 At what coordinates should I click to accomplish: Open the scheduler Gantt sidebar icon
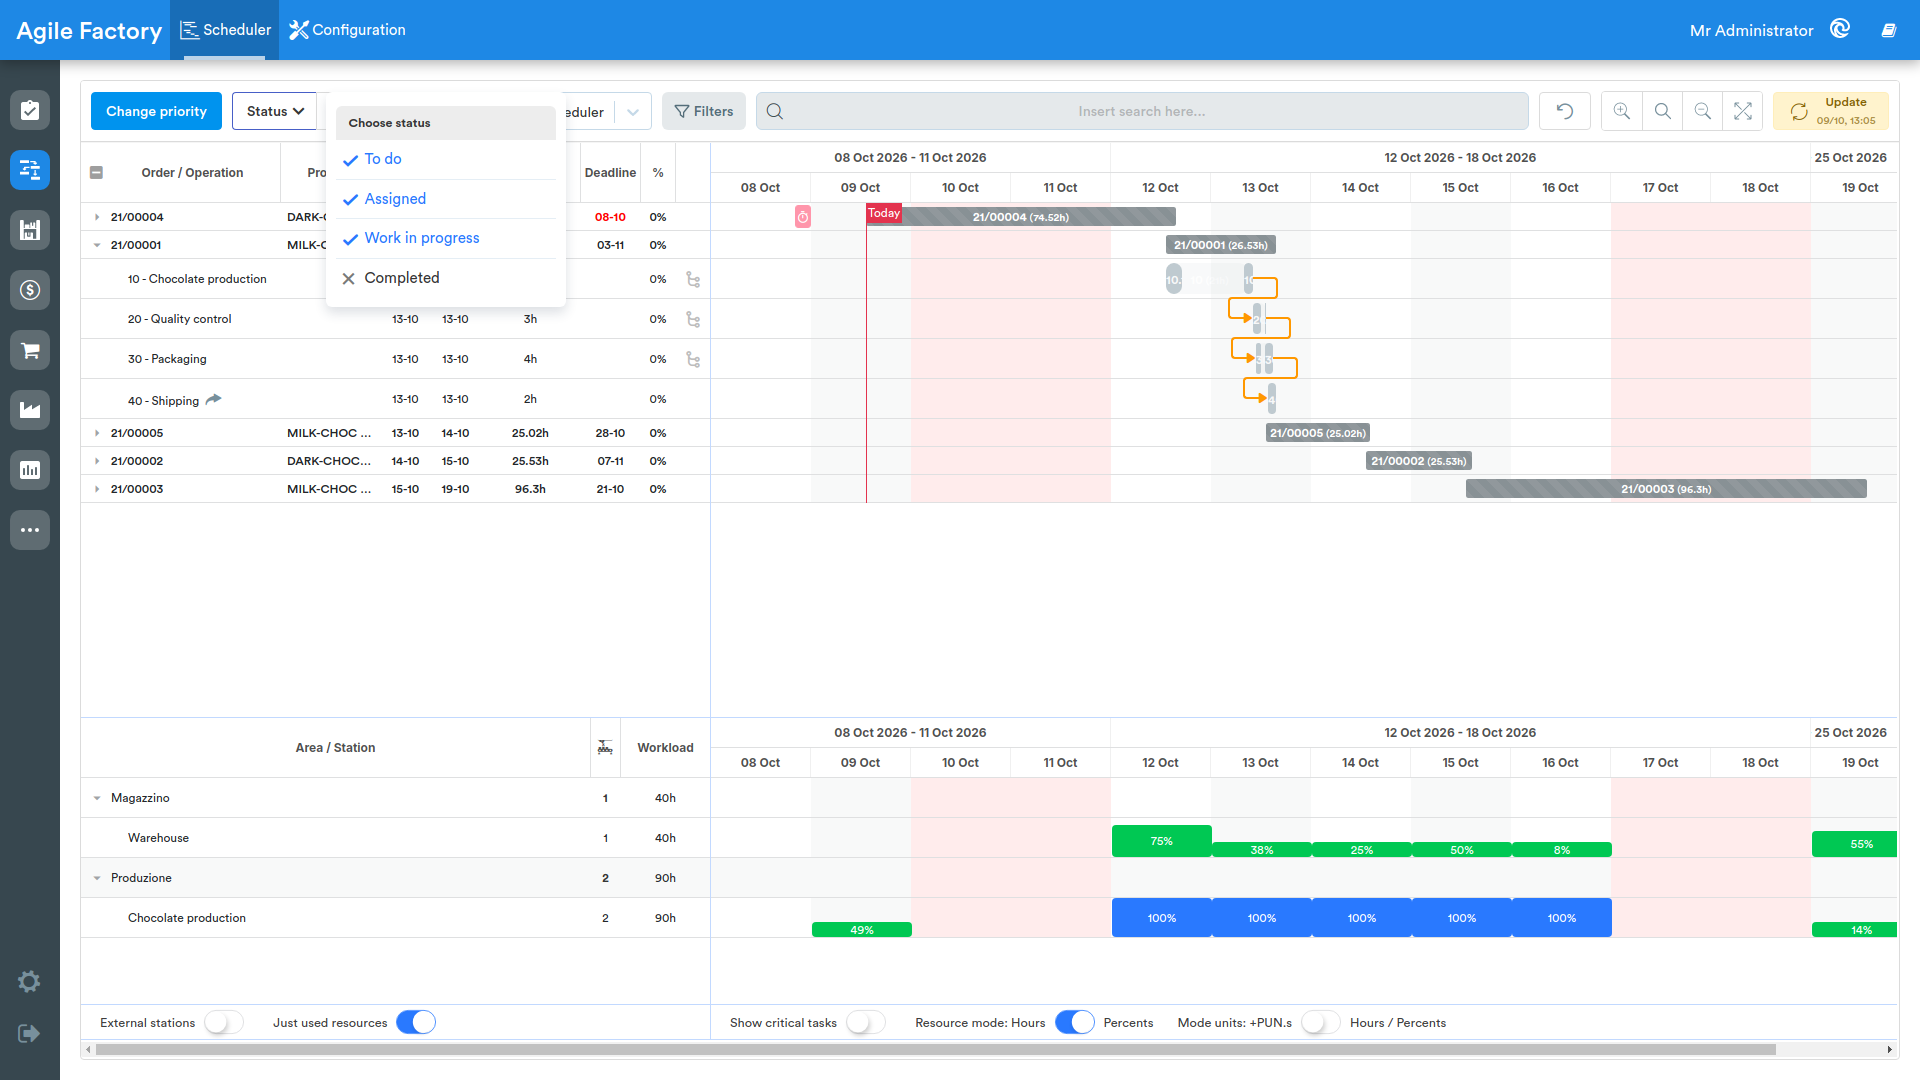point(30,170)
